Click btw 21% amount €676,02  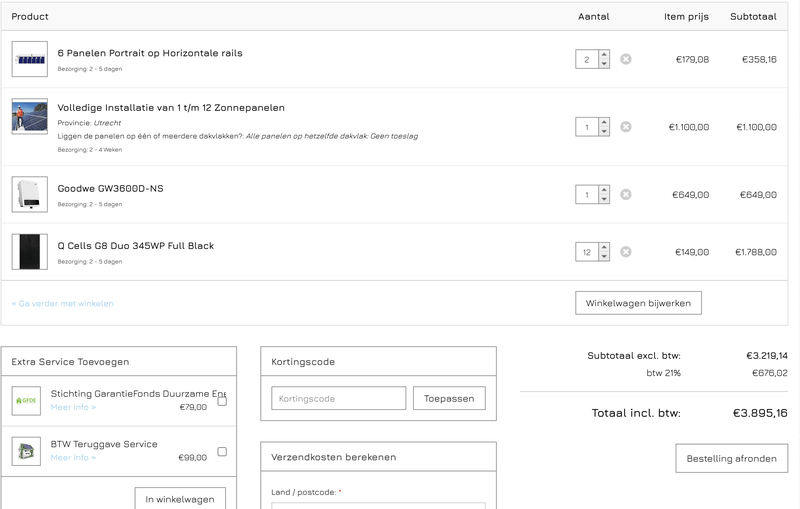[x=770, y=373]
